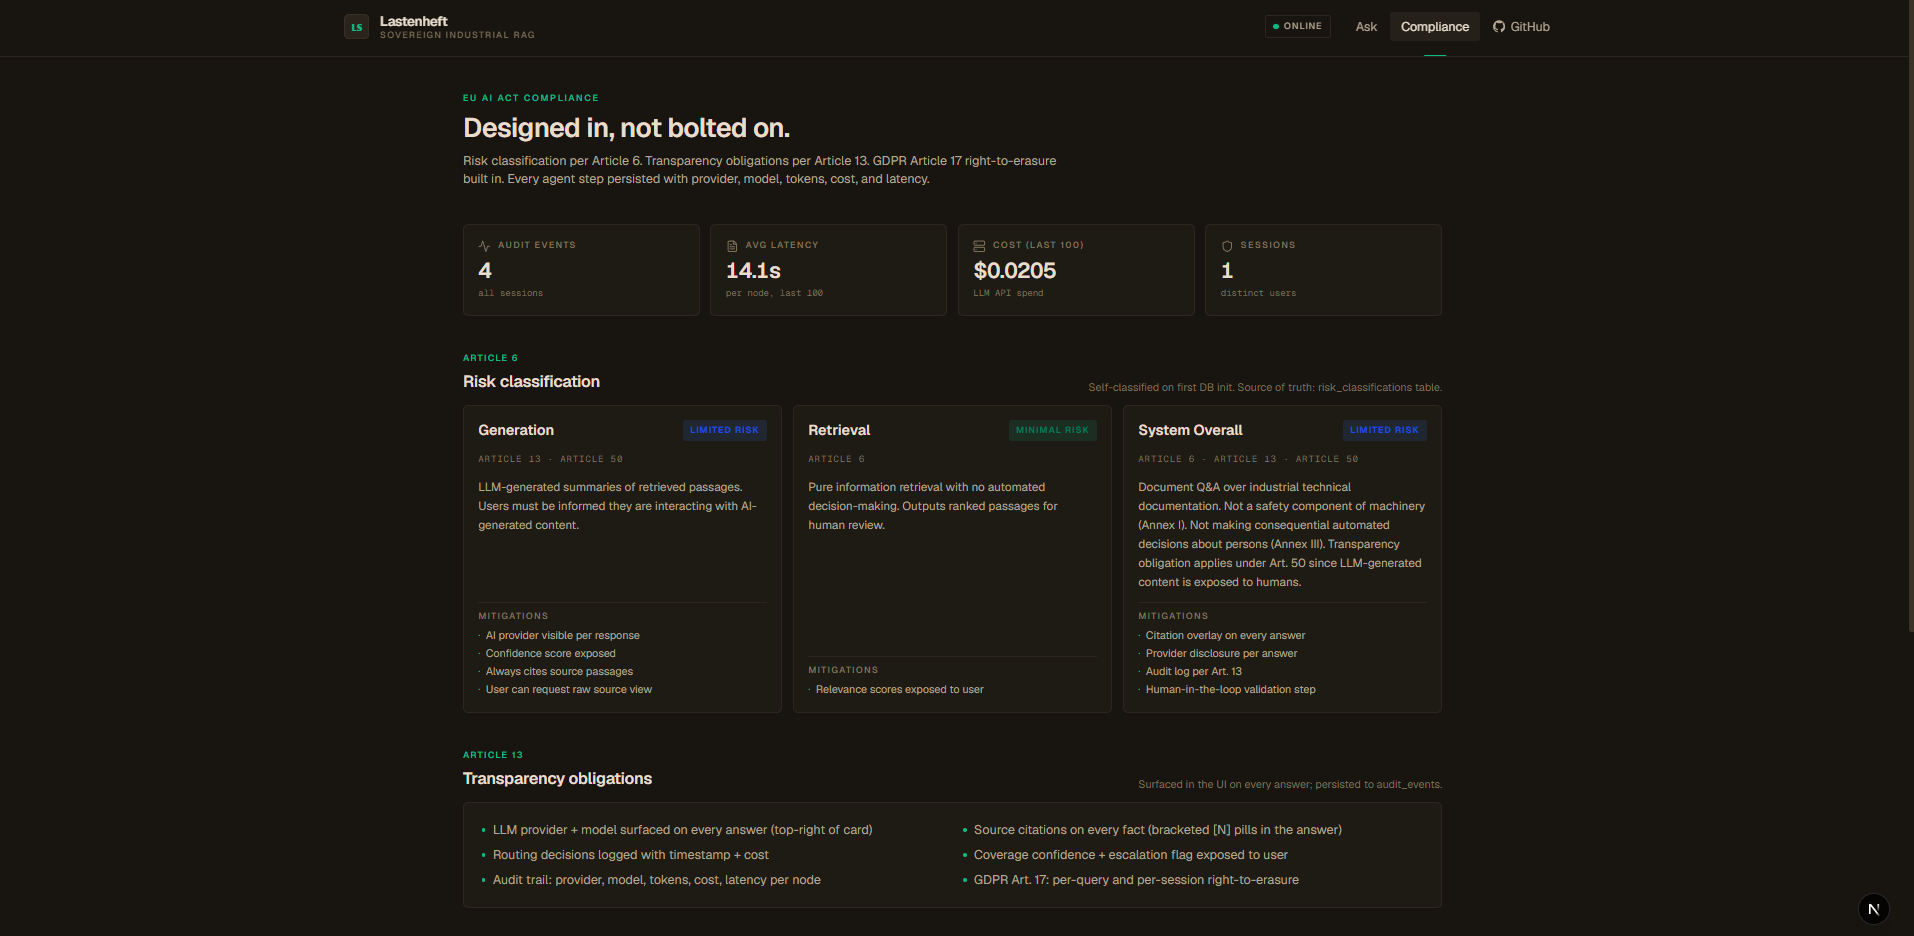The width and height of the screenshot is (1914, 936).
Task: Click the Audit Events pulse icon
Action: coord(484,246)
